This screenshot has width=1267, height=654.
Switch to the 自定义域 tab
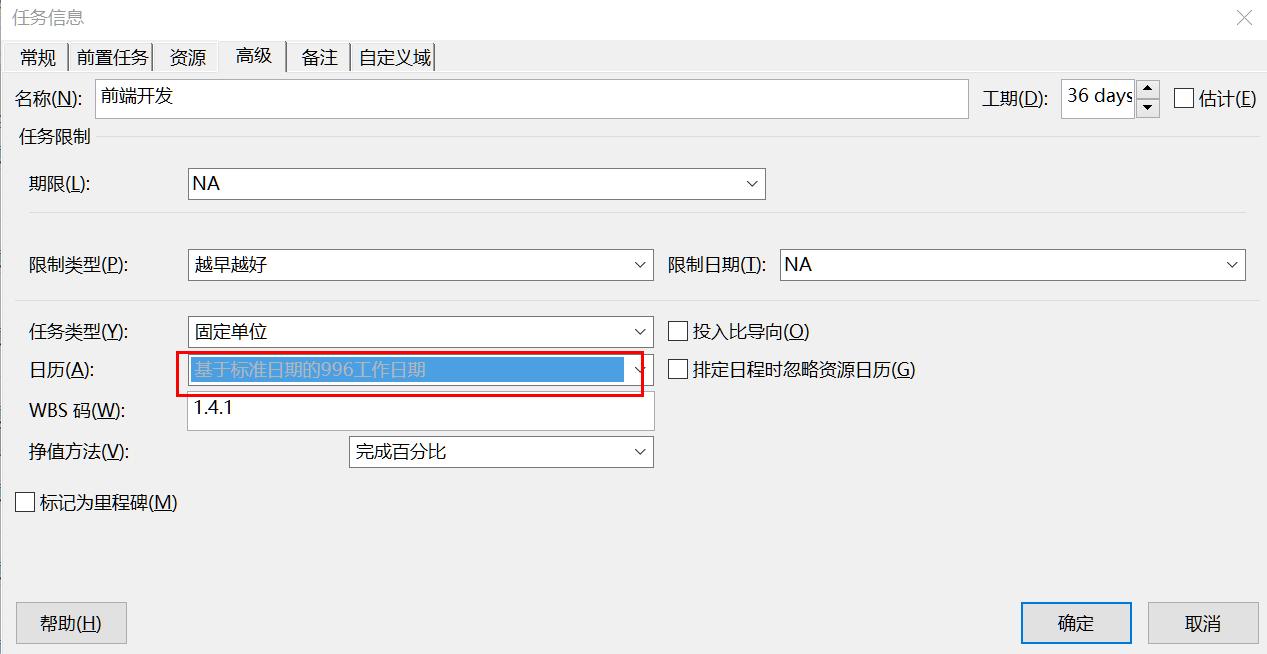click(x=394, y=57)
